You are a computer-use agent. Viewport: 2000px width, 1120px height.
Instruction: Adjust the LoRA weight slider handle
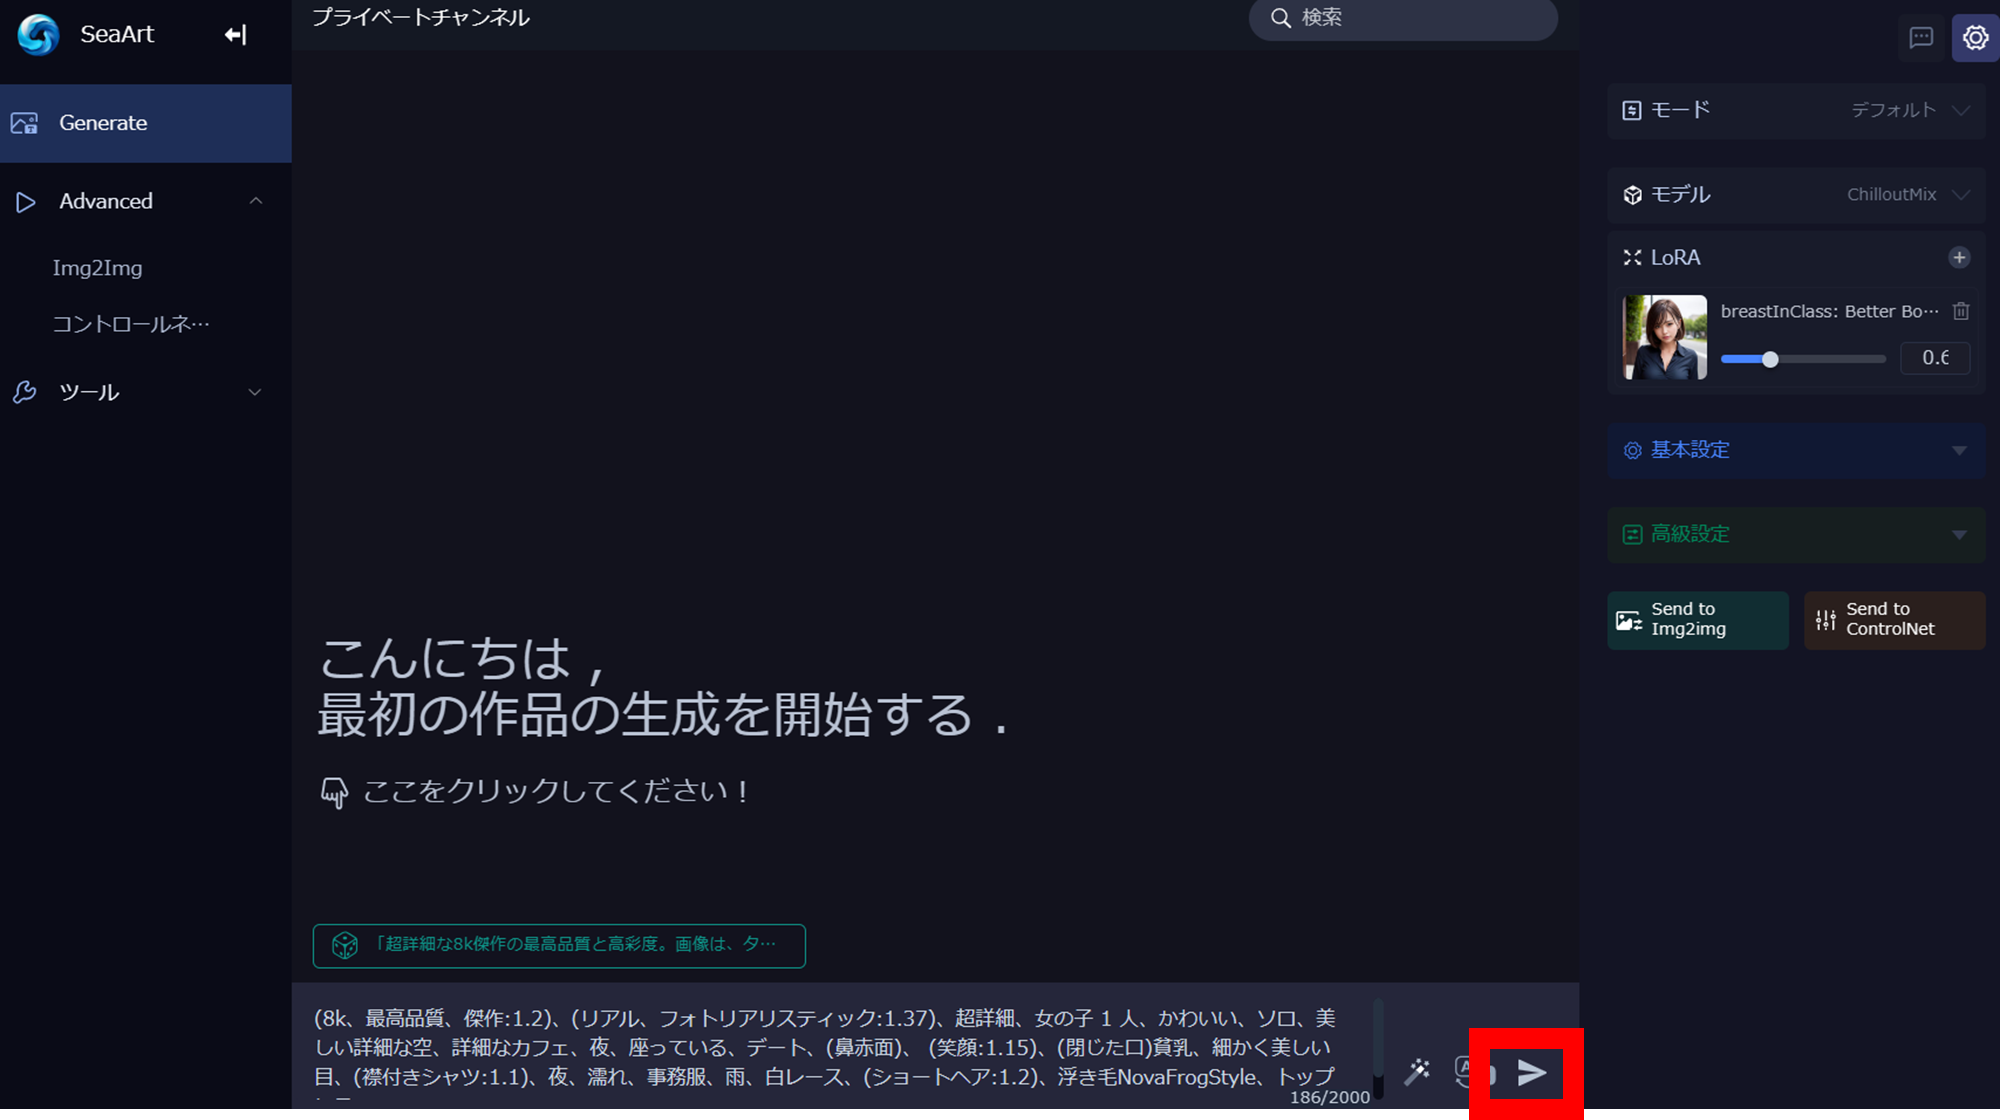tap(1770, 359)
